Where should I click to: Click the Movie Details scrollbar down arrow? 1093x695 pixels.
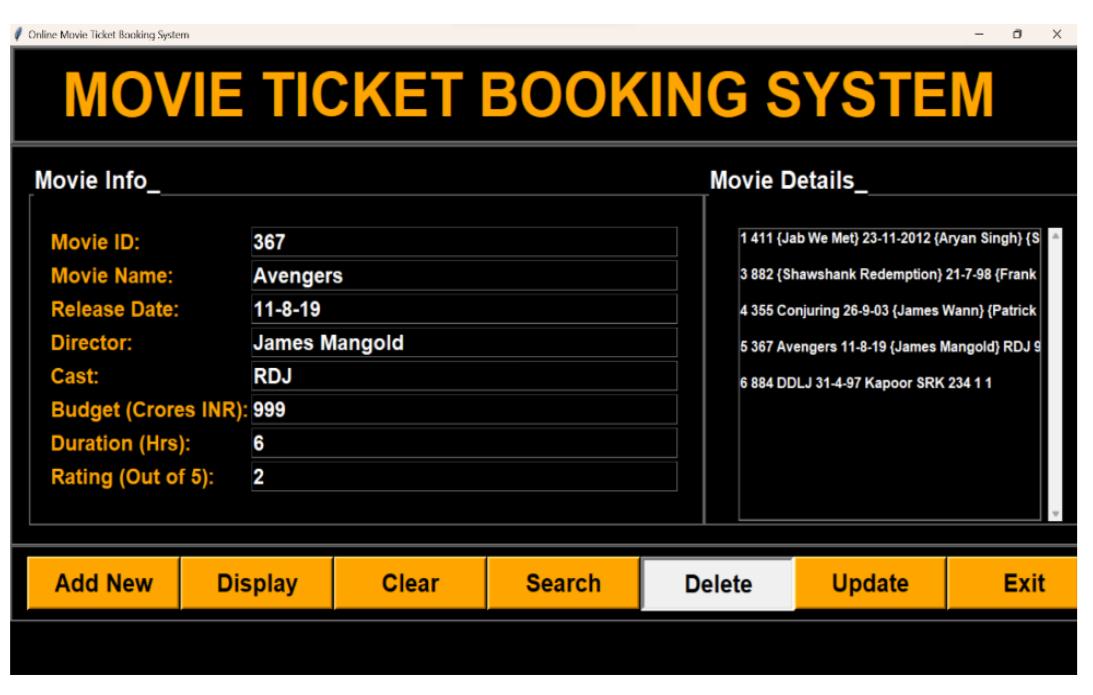point(1055,512)
